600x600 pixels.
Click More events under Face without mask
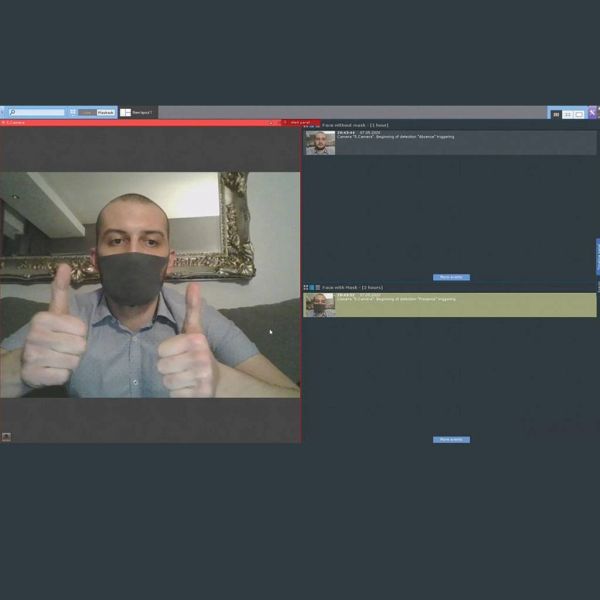click(451, 277)
